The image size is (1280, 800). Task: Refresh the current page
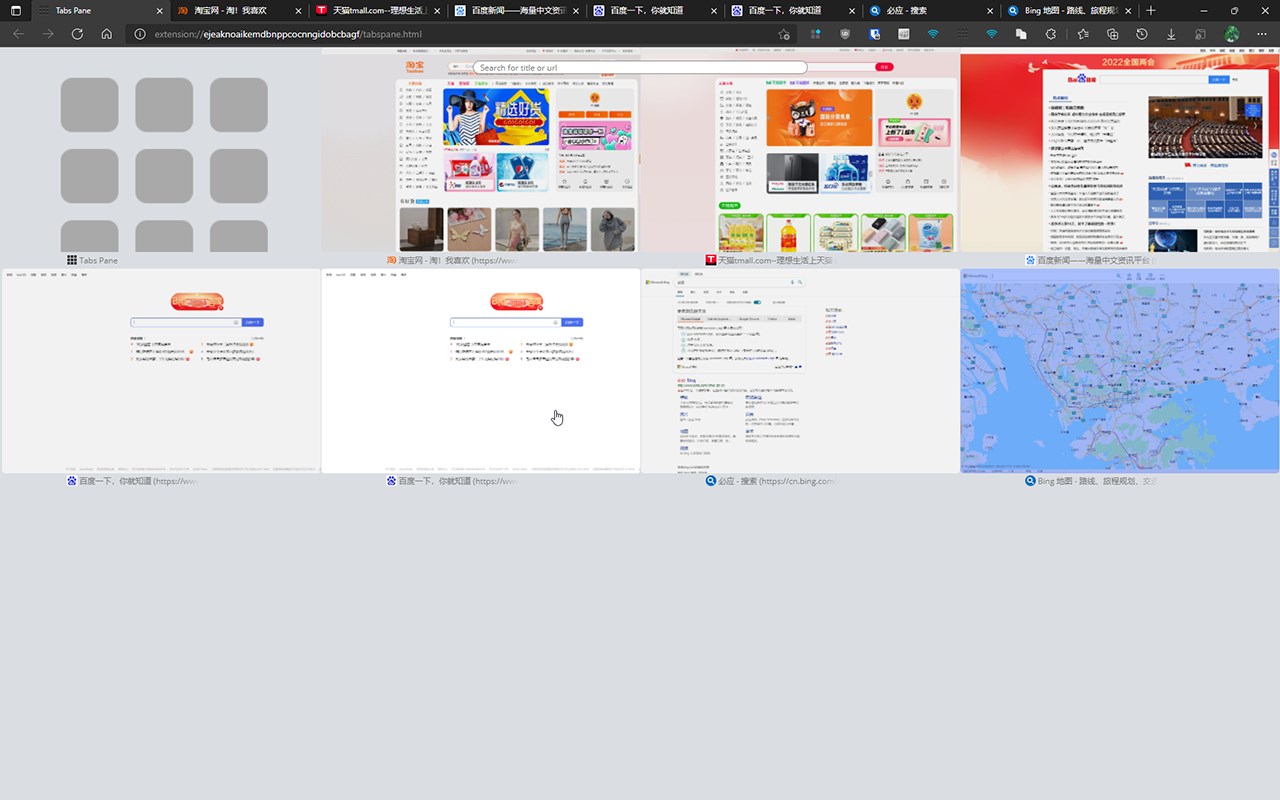coord(77,34)
